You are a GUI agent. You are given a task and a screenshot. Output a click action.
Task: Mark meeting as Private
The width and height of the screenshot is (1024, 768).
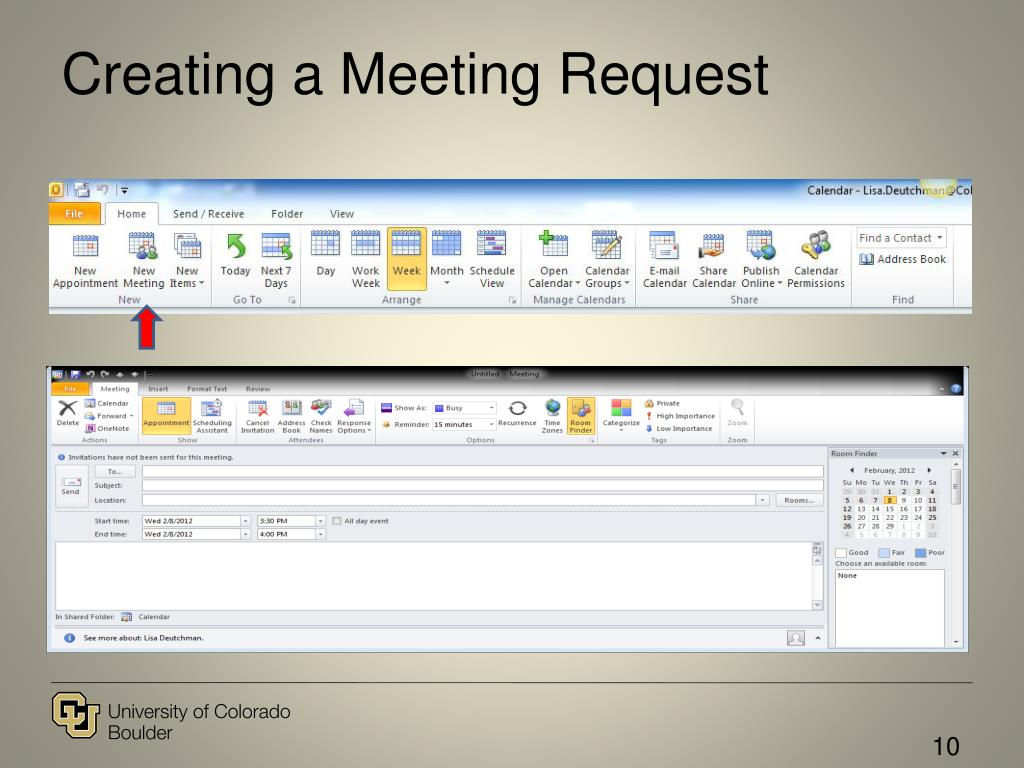(x=662, y=404)
